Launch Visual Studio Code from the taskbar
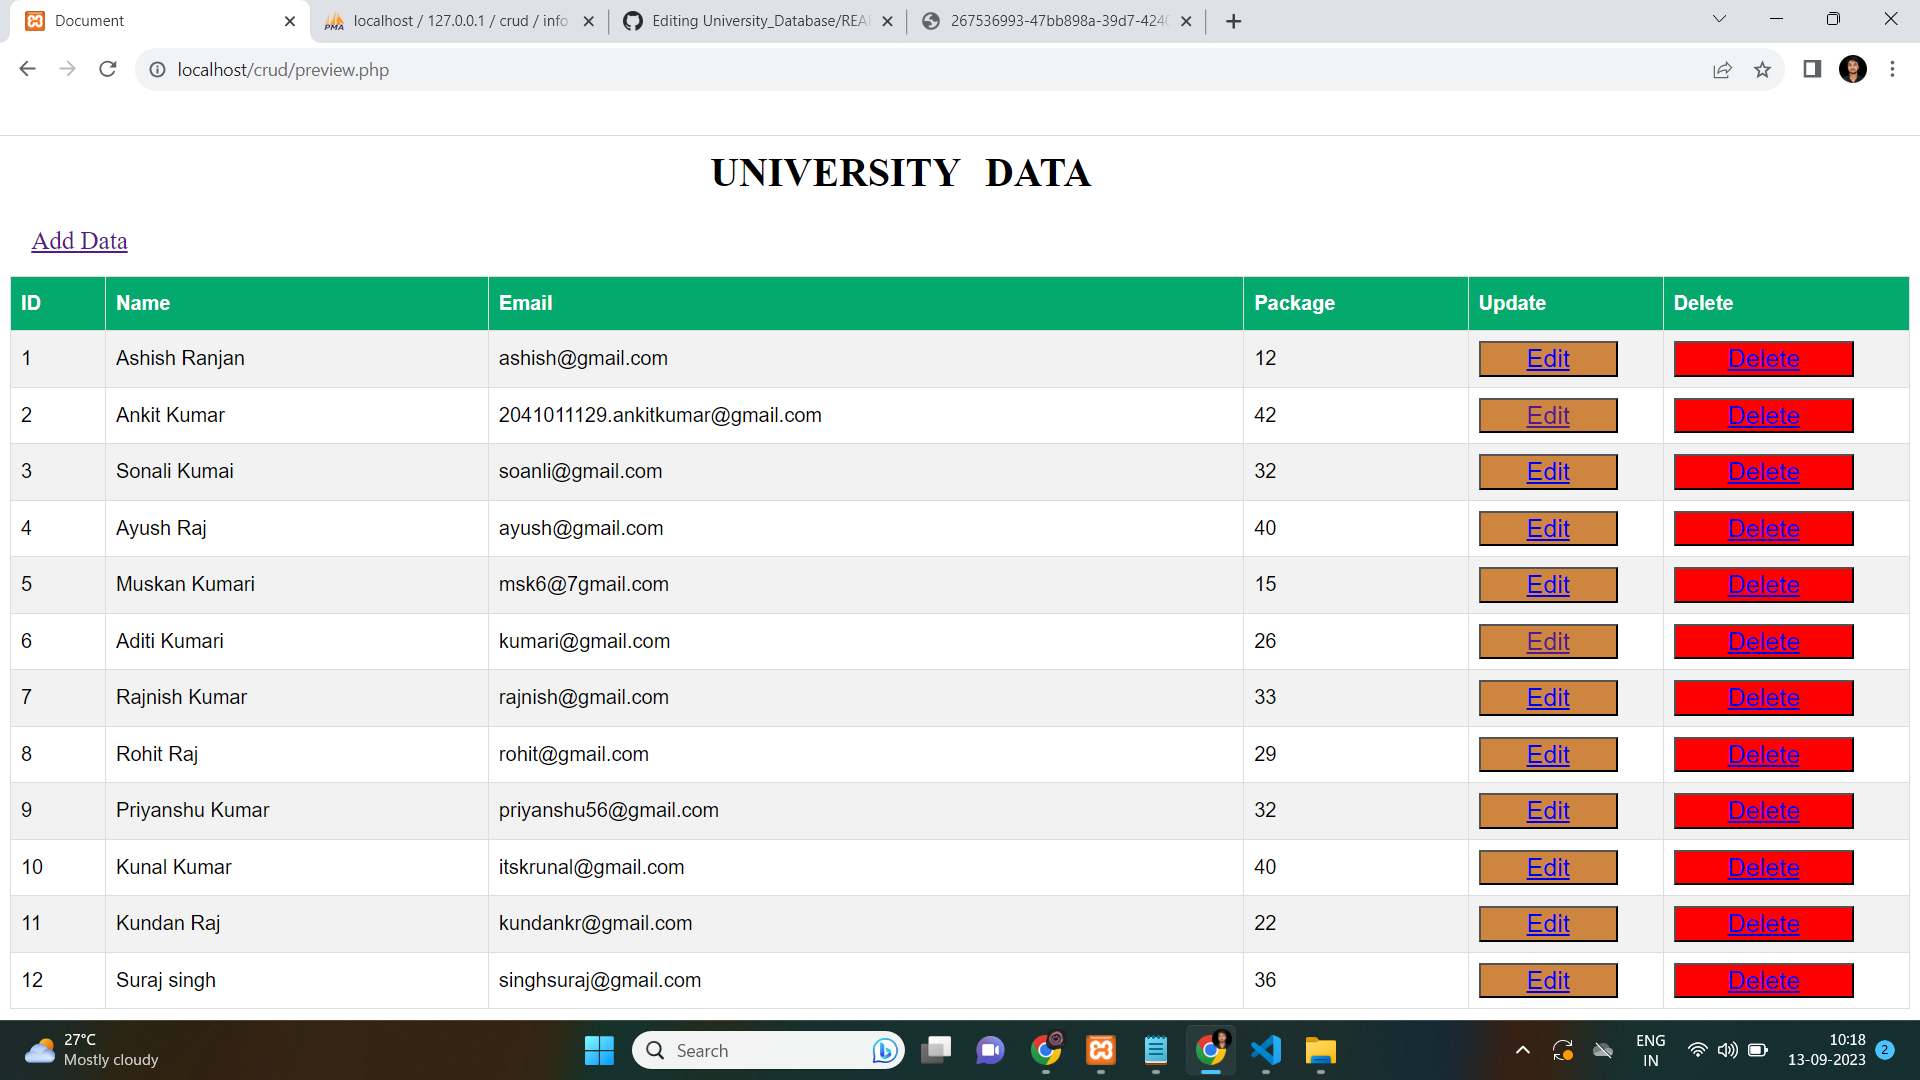The height and width of the screenshot is (1080, 1920). pyautogui.click(x=1265, y=1051)
